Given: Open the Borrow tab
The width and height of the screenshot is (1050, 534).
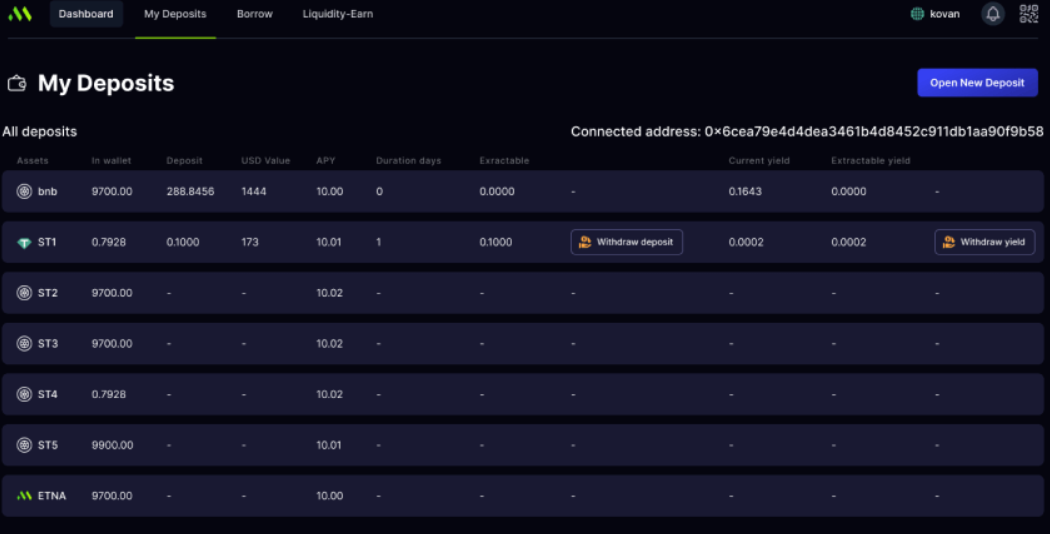Looking at the screenshot, I should pos(254,13).
